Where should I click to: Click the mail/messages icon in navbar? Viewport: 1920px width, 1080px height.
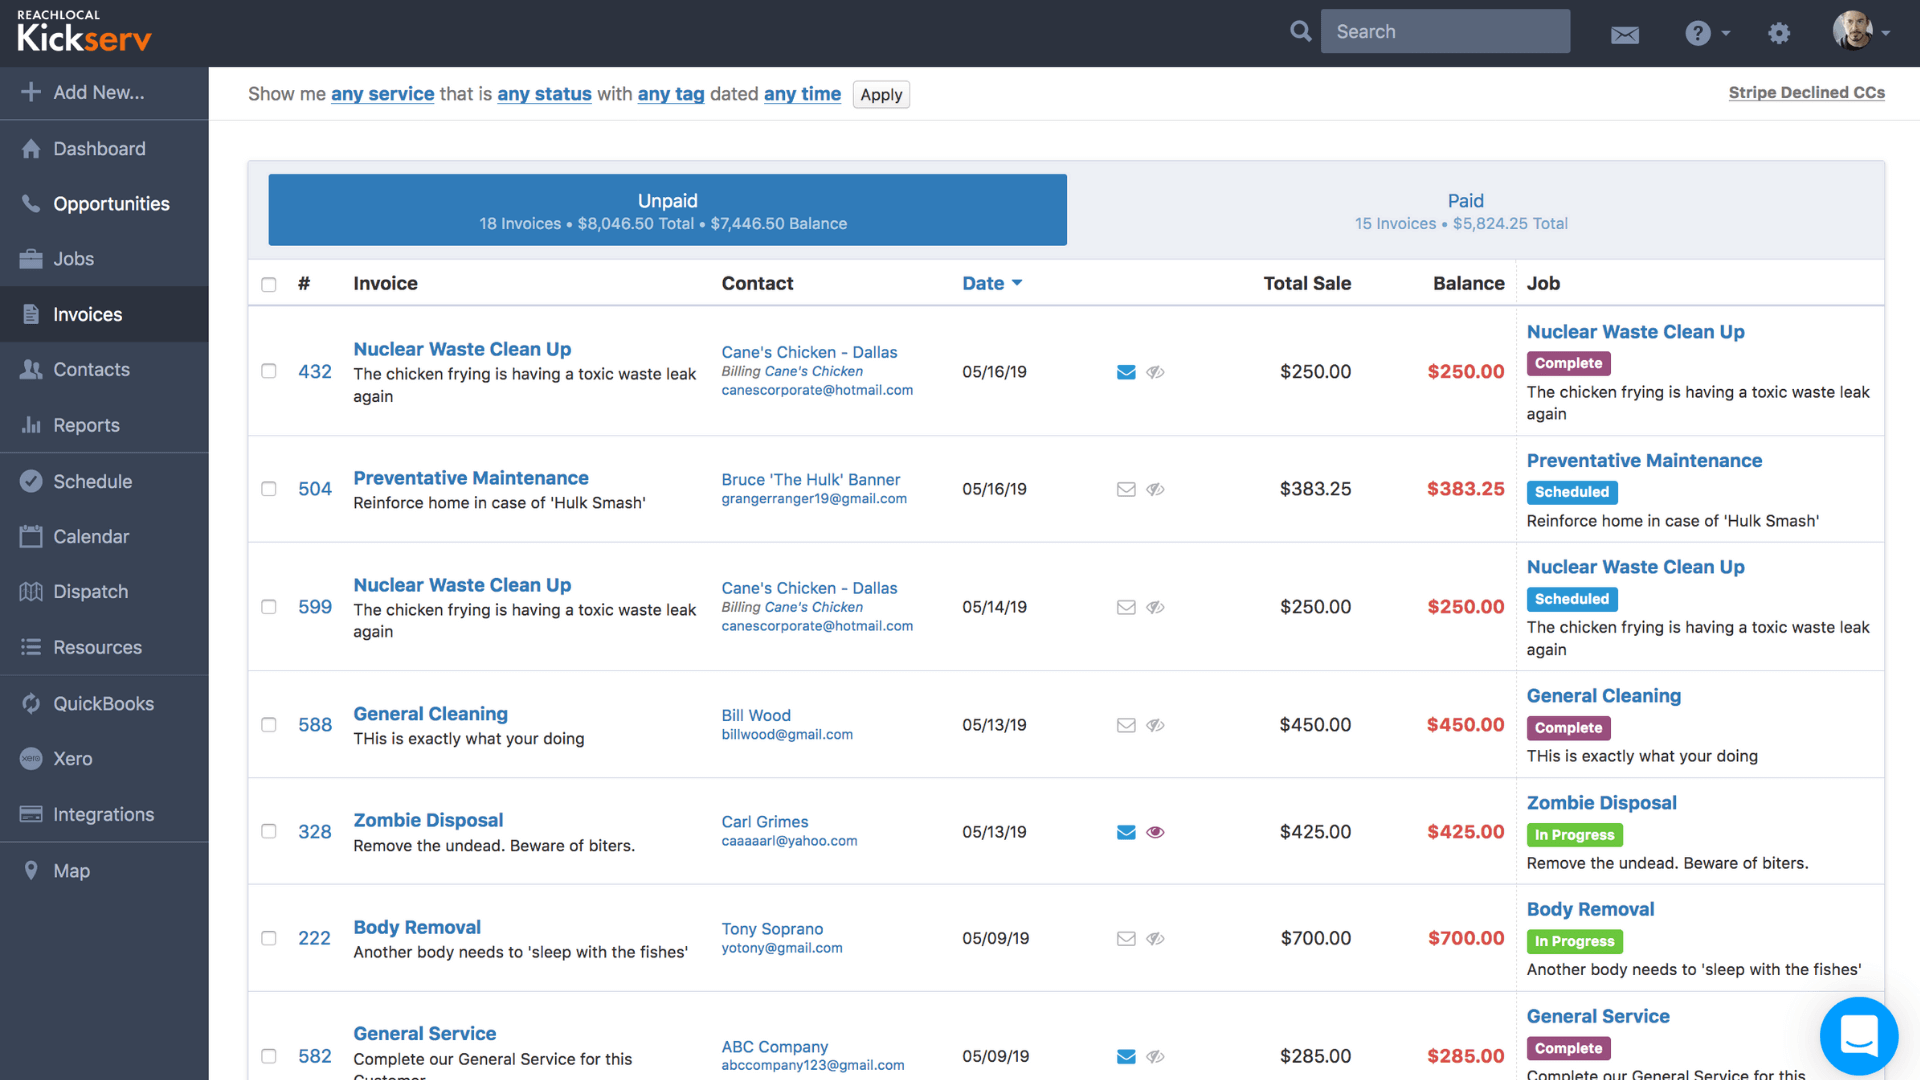click(1623, 32)
